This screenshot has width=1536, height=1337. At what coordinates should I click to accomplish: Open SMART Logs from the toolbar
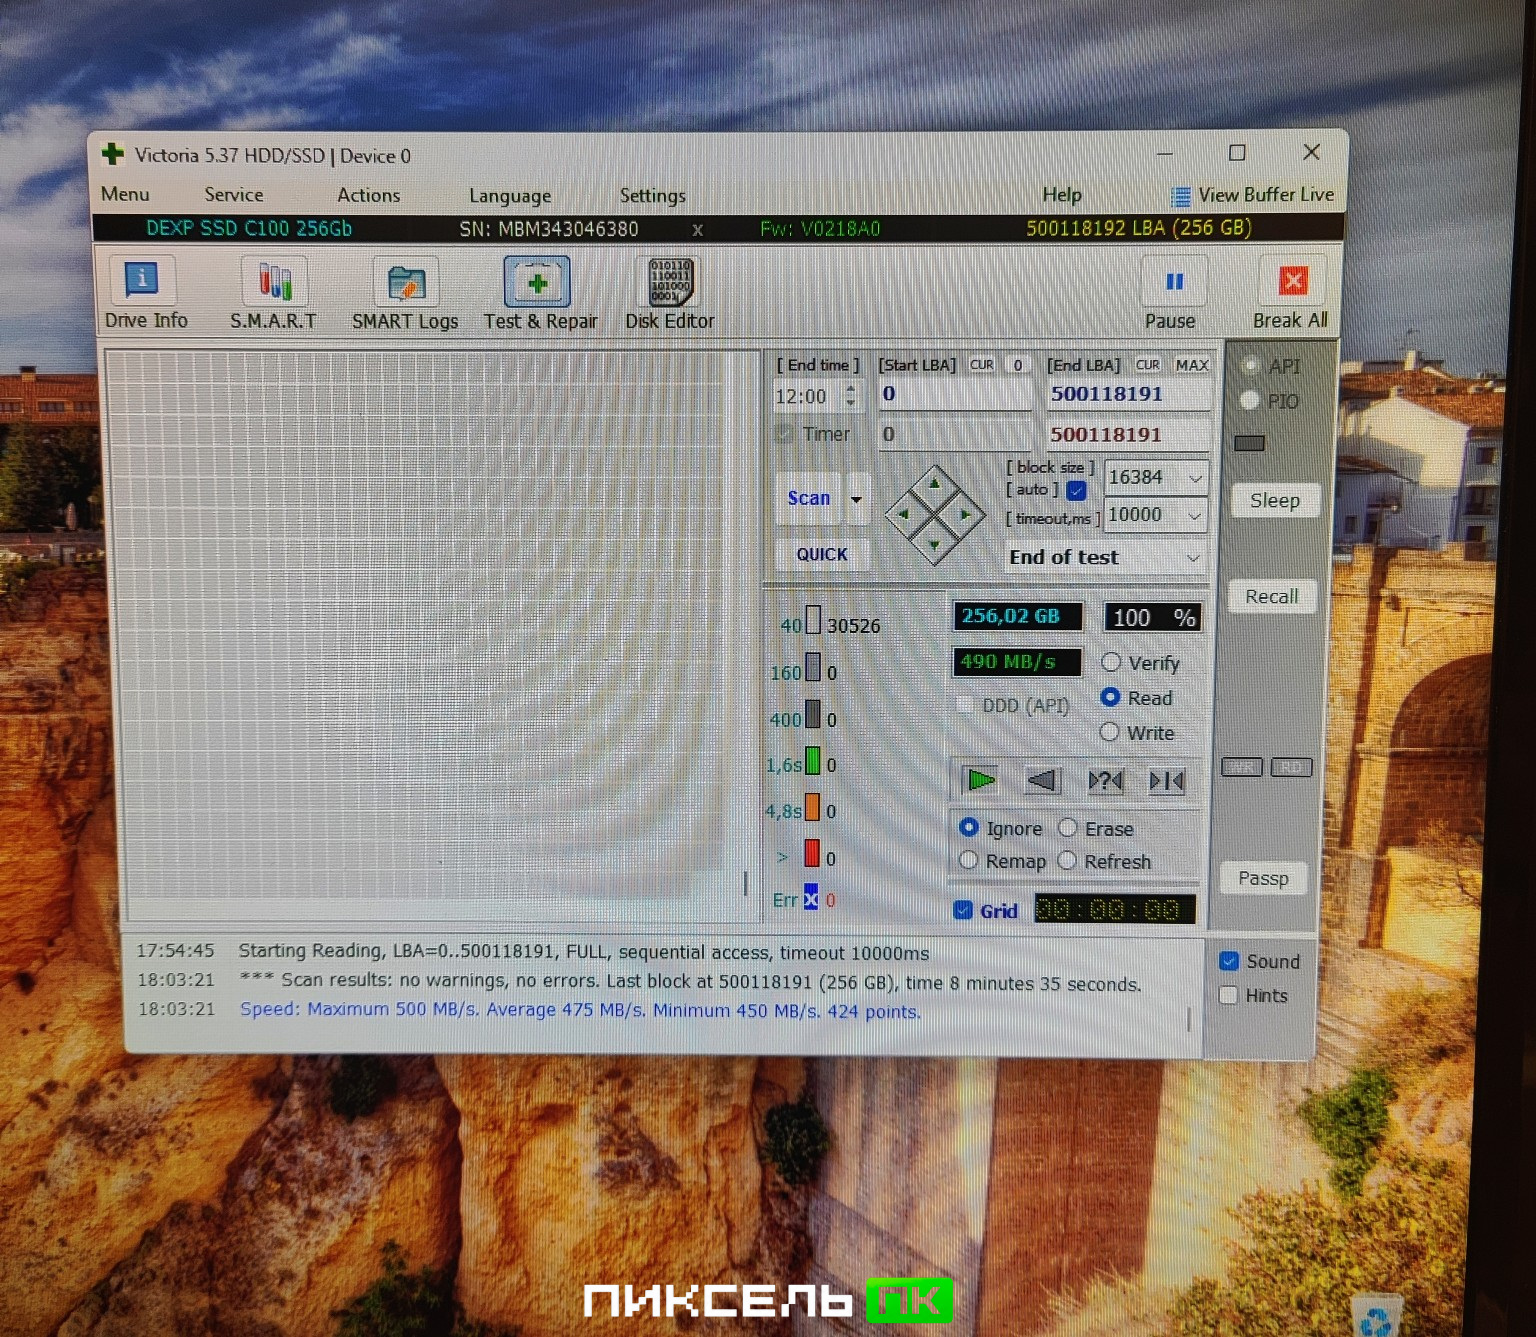tap(405, 293)
